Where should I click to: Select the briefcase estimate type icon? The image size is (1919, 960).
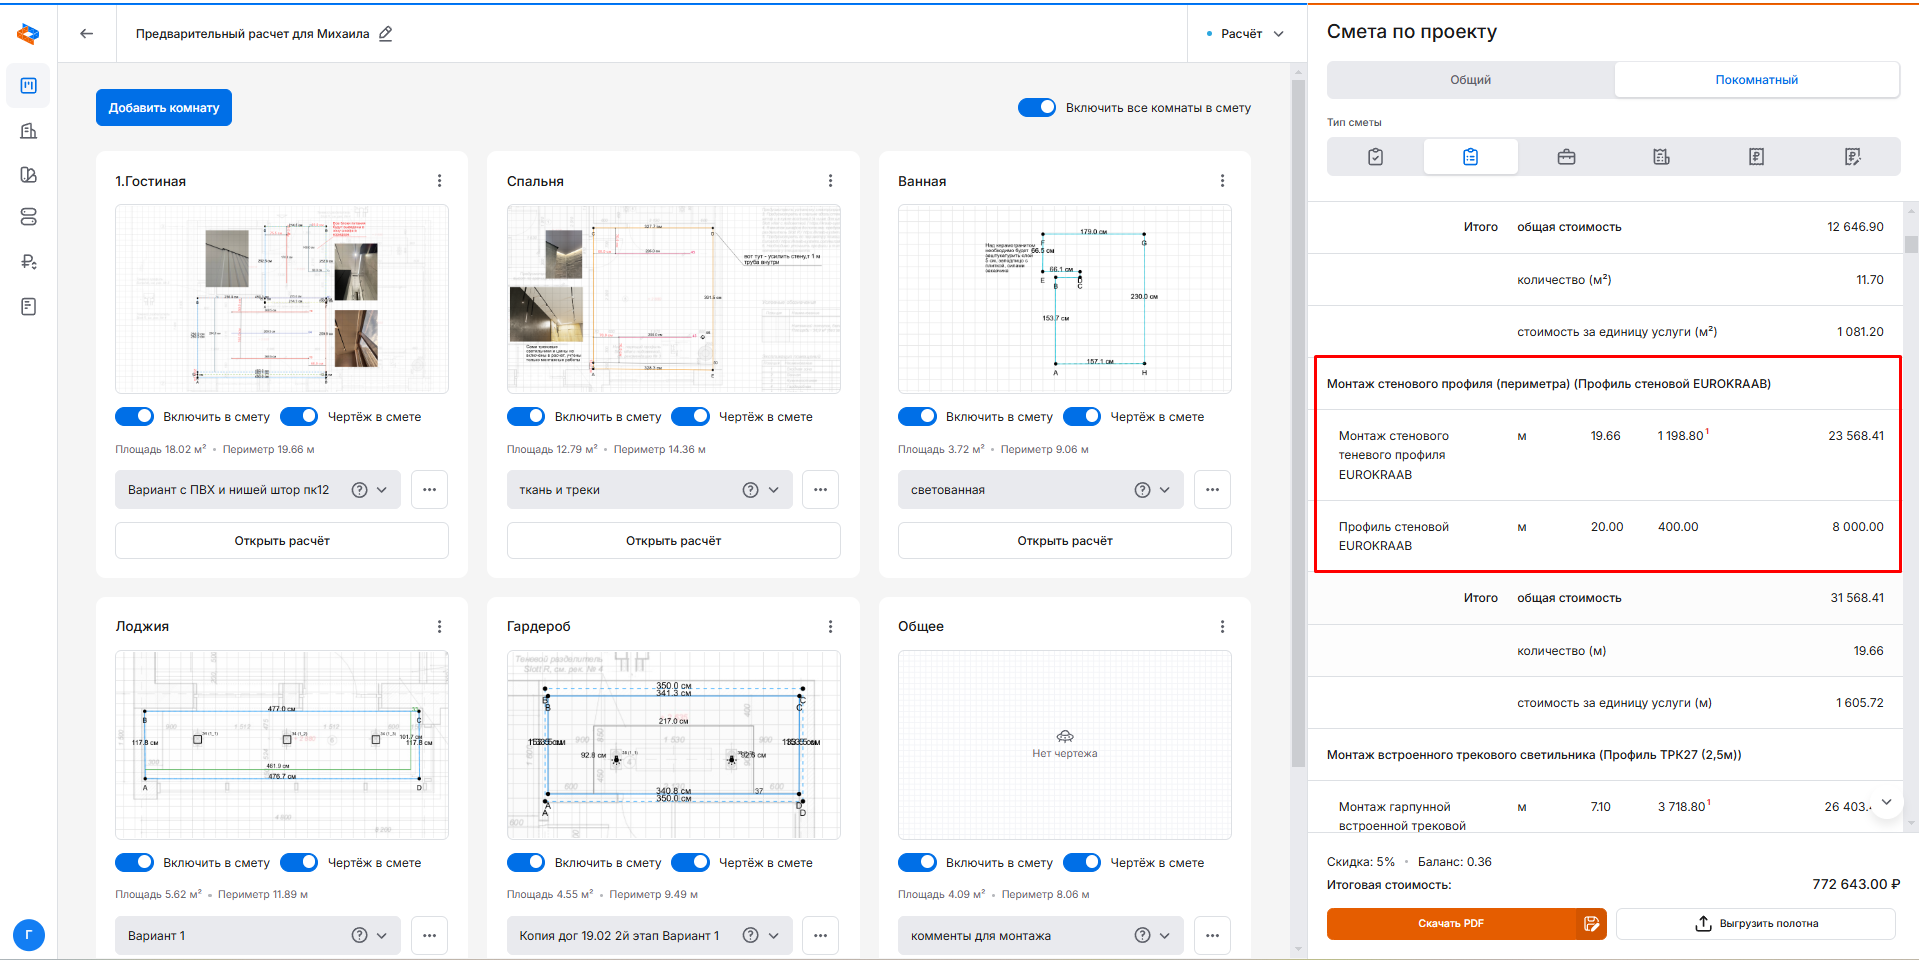[1566, 157]
